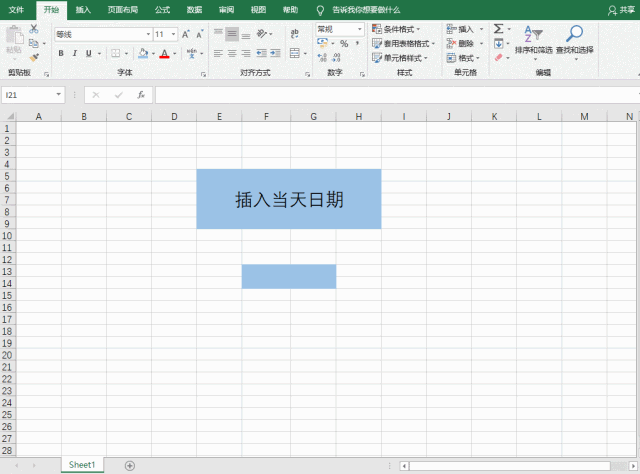
Task: Switch to the 数据 Data tab
Action: [x=194, y=10]
